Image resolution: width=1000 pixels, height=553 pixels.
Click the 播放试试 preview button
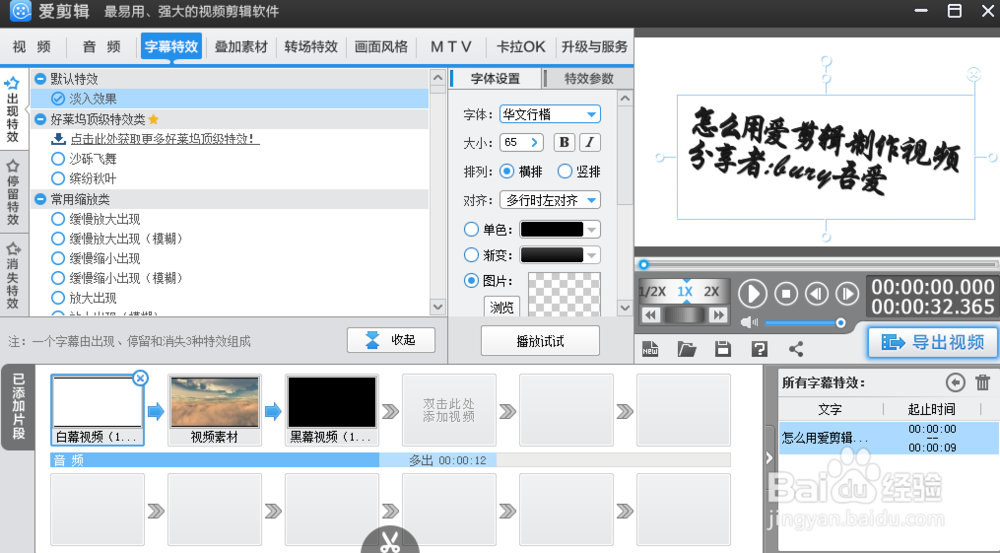tap(540, 341)
